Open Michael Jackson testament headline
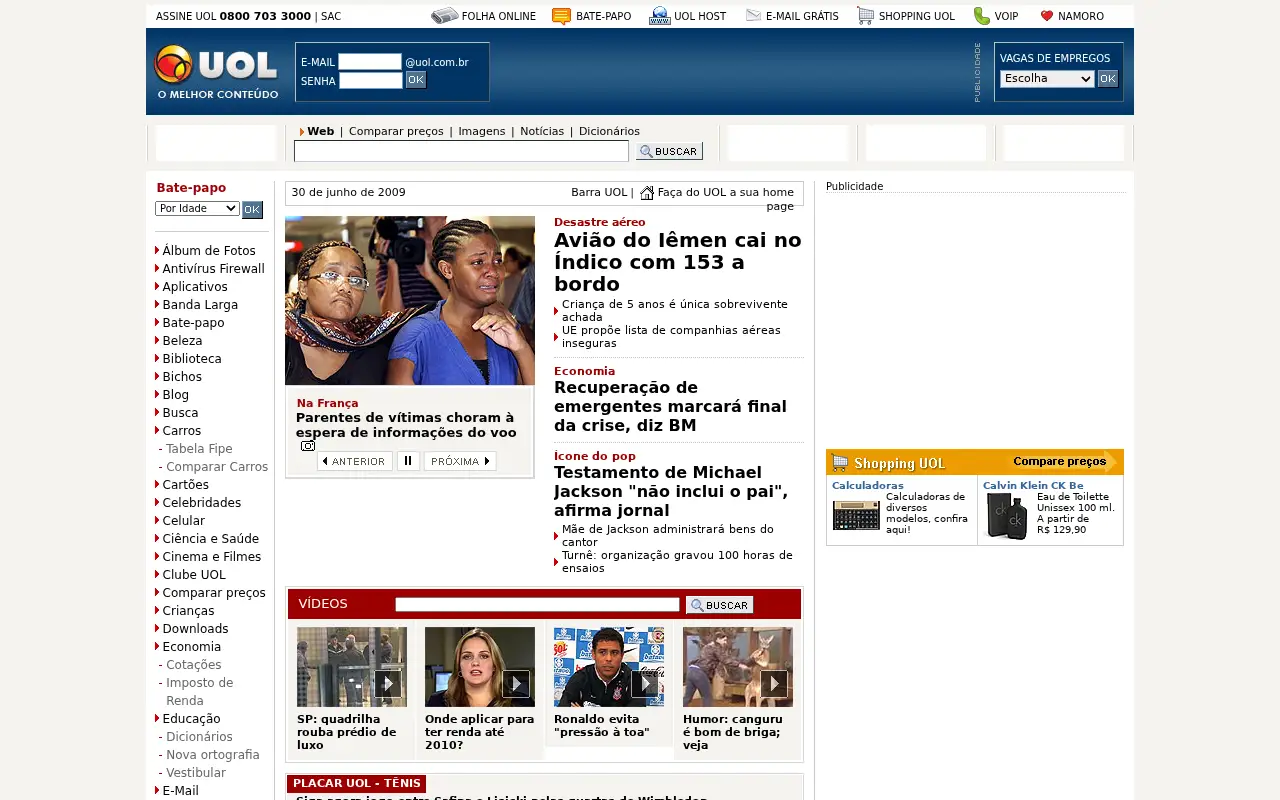Screen dimensions: 1280x800 coord(671,491)
